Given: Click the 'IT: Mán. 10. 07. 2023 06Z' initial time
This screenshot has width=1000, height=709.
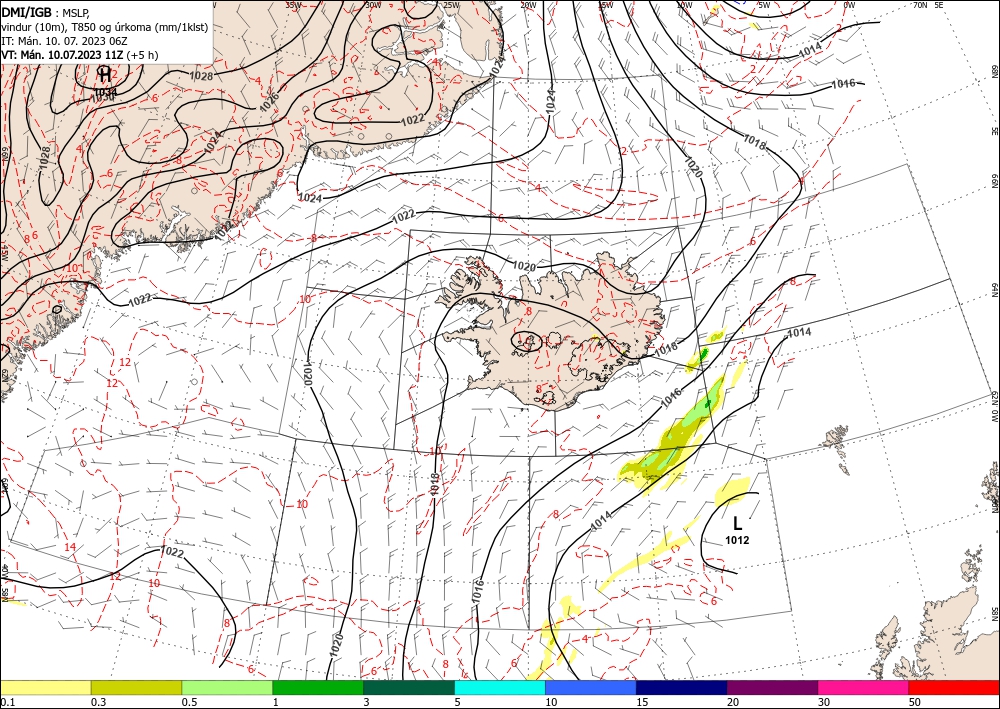Looking at the screenshot, I should point(64,41).
